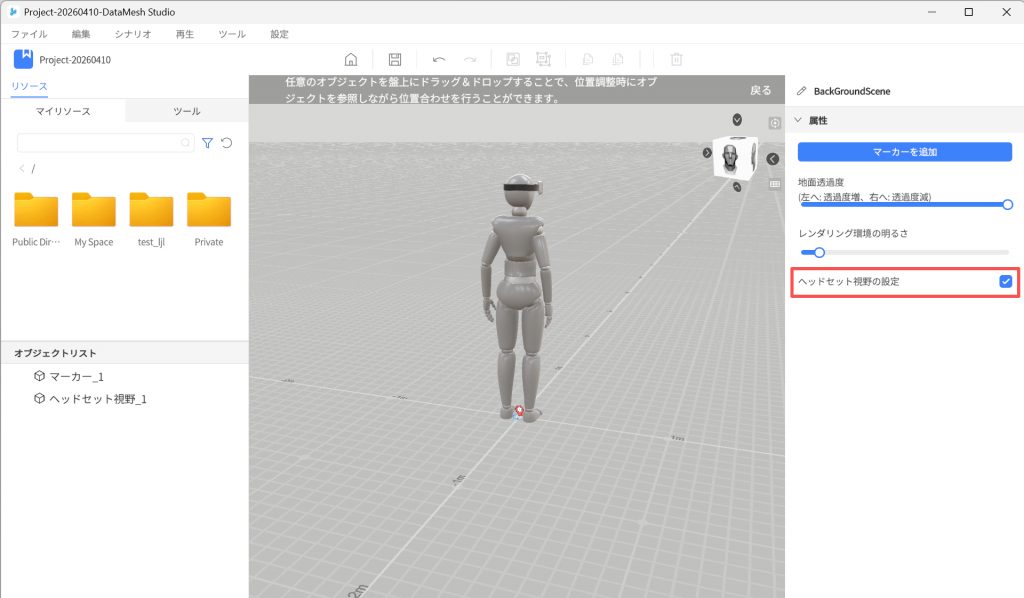Click the pencil icon beside BackGroundScene
This screenshot has height=598, width=1024.
pyautogui.click(x=801, y=91)
